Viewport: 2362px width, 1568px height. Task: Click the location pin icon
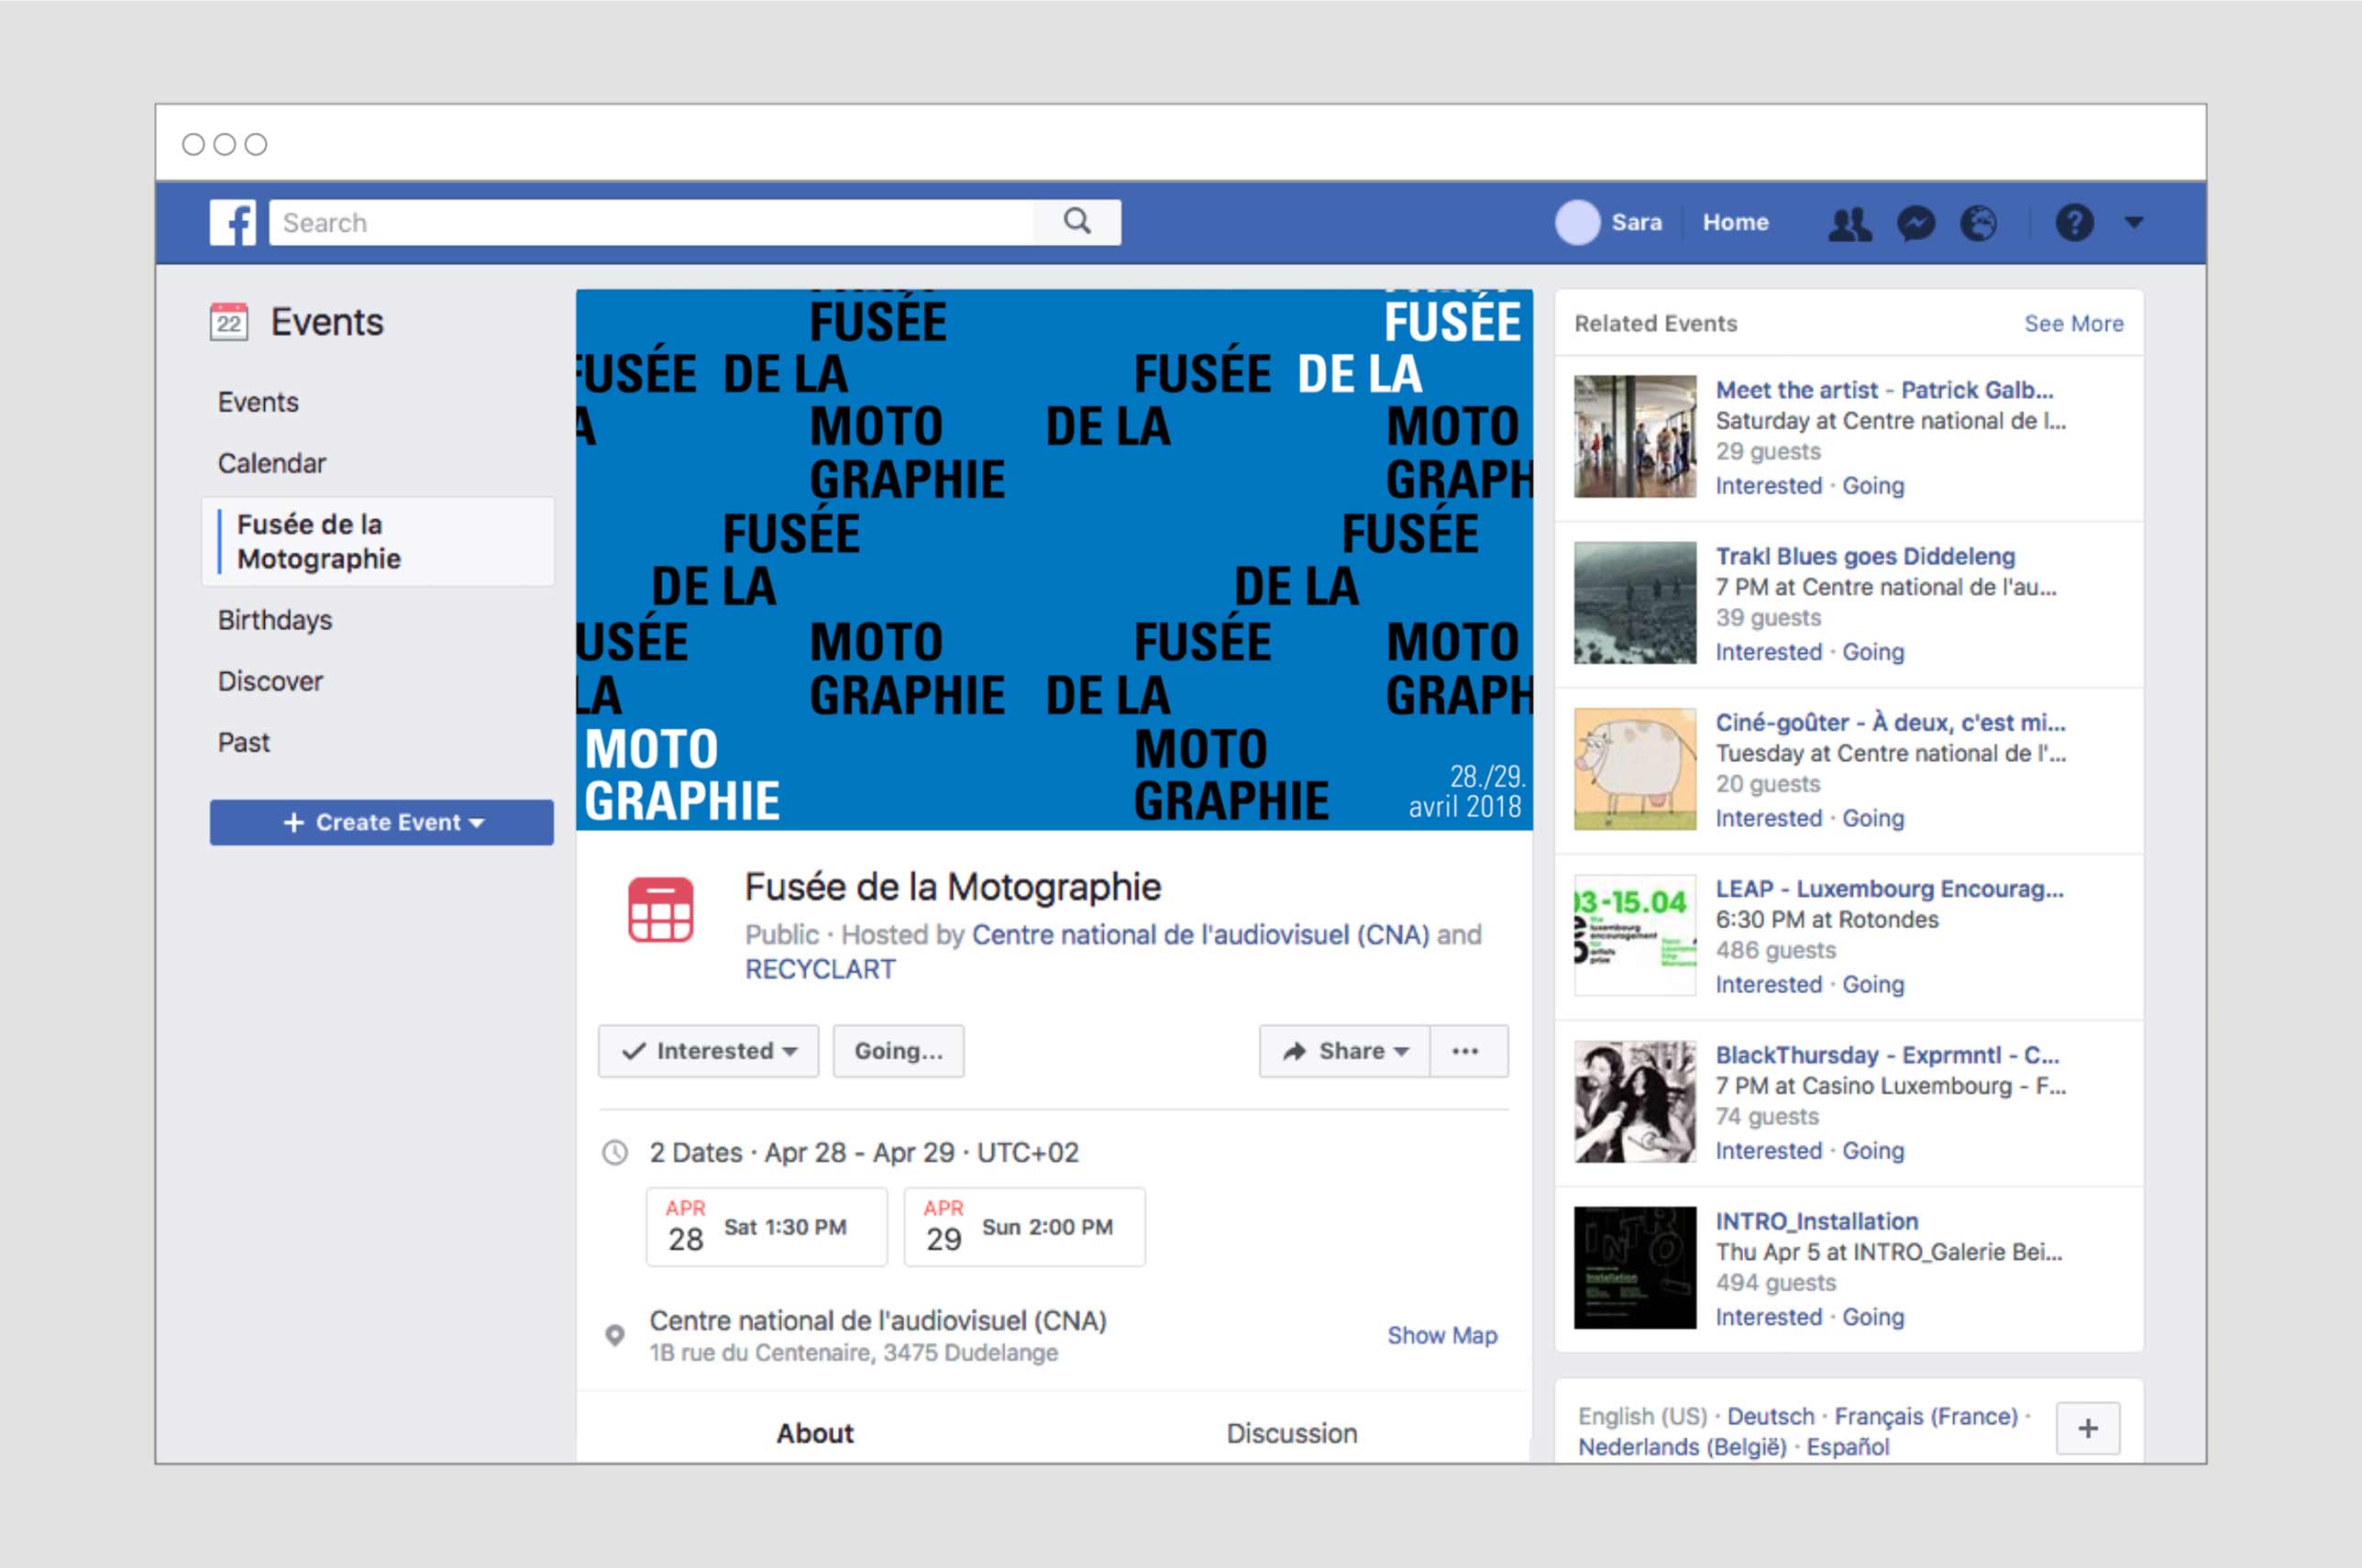point(615,1335)
